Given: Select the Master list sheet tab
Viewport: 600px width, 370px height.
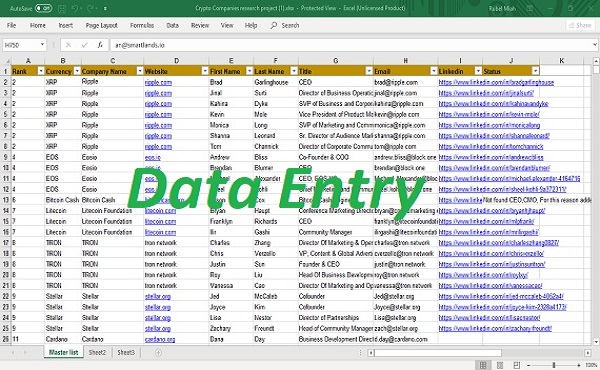Looking at the screenshot, I should (64, 352).
